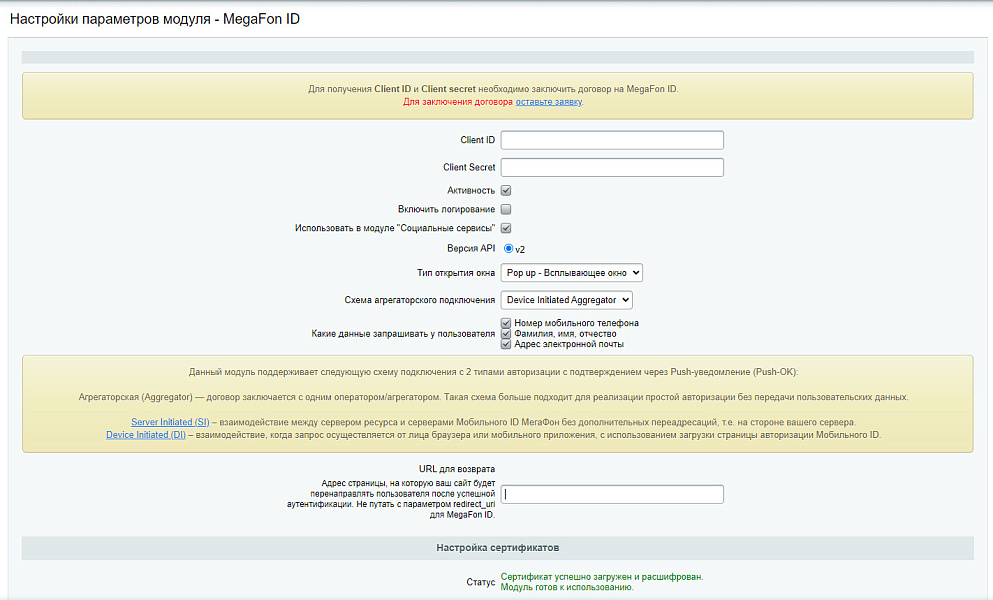Uncheck Использовать в модуле "Социальные сервисы"
Image resolution: width=993 pixels, height=600 pixels.
coord(506,227)
